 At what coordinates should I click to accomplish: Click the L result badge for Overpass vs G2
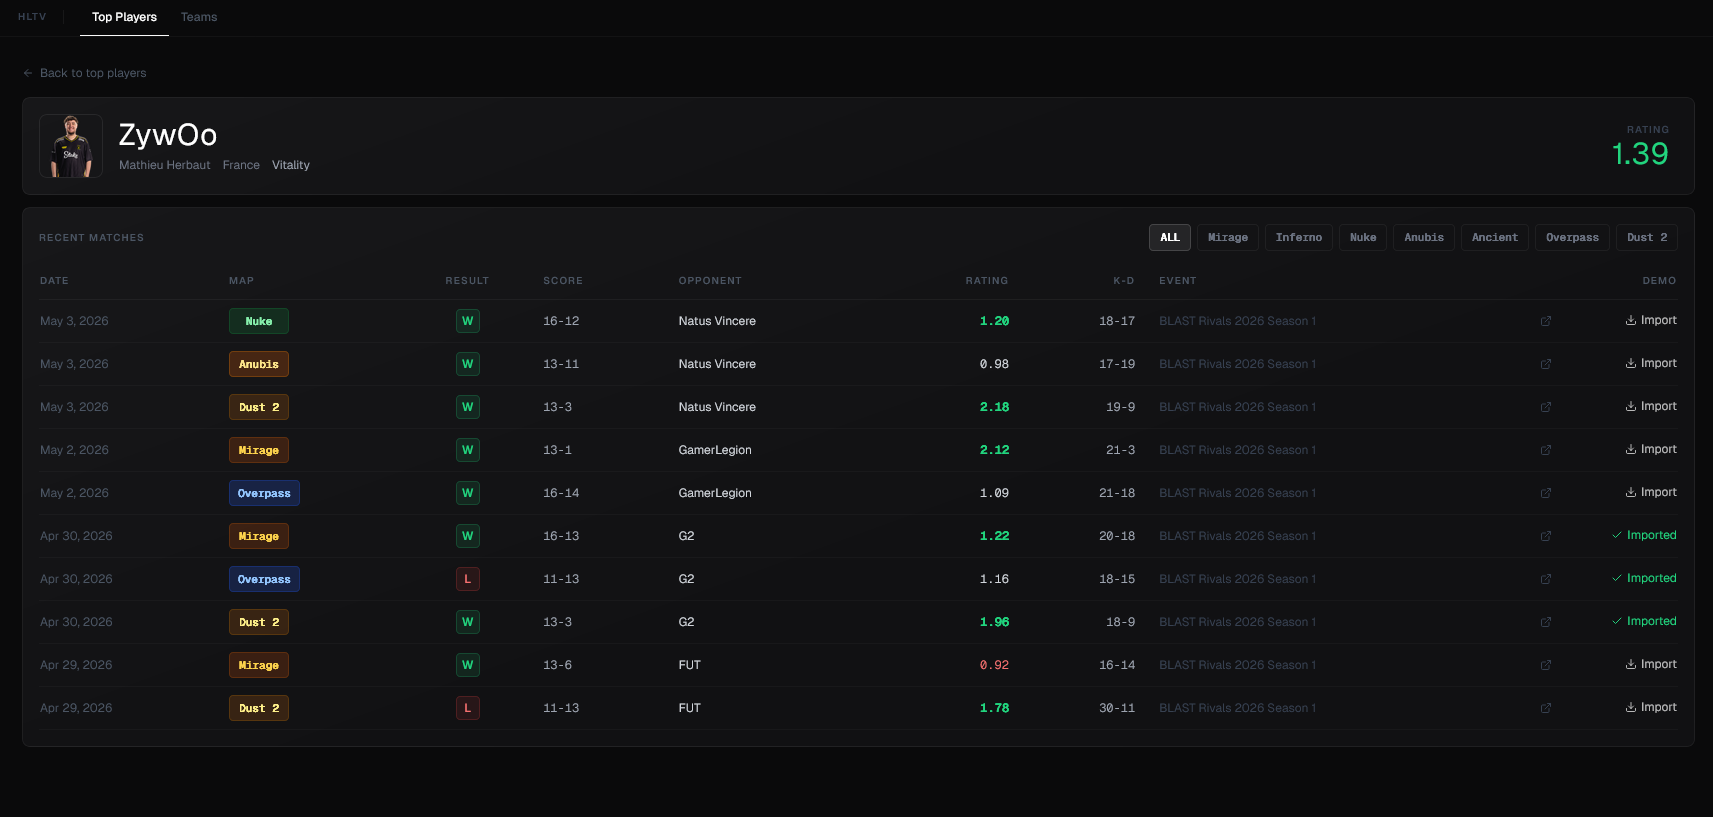467,579
